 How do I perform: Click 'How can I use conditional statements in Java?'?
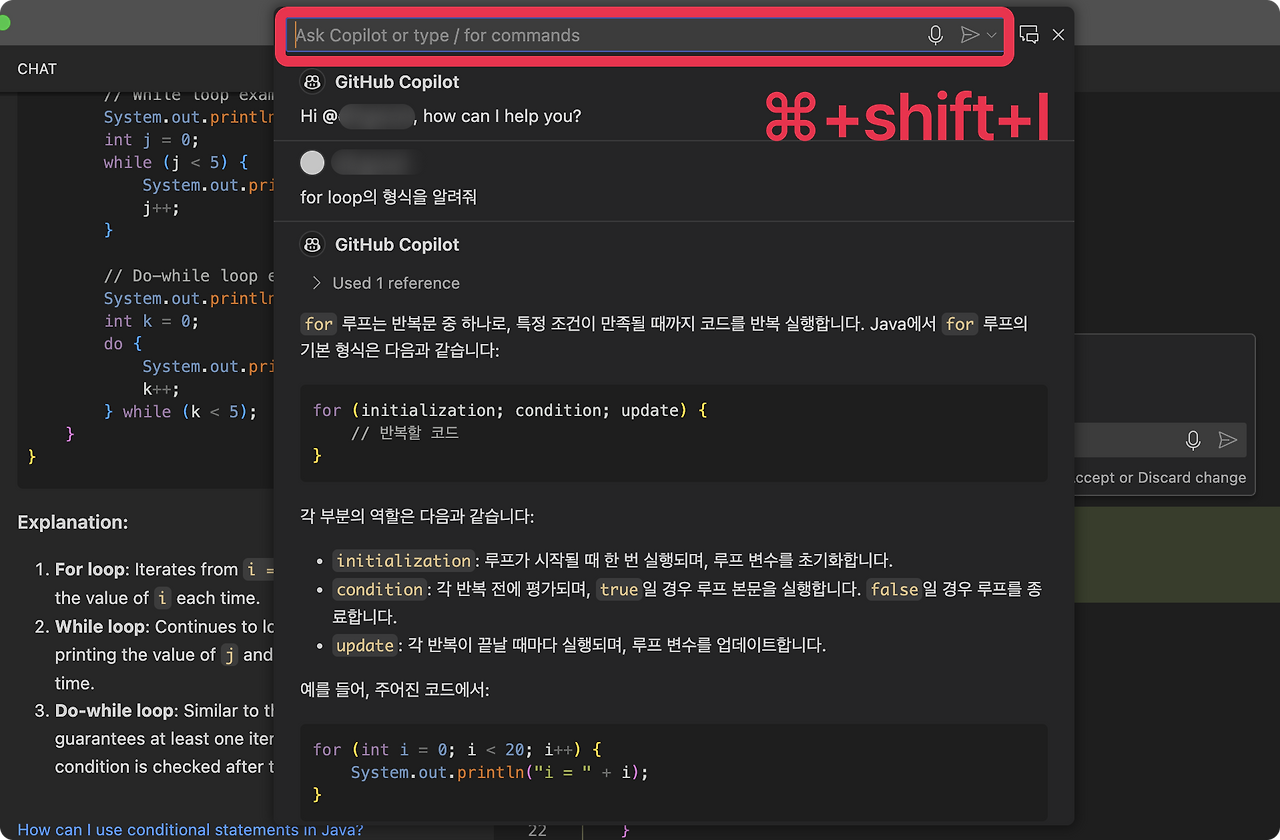(x=190, y=829)
